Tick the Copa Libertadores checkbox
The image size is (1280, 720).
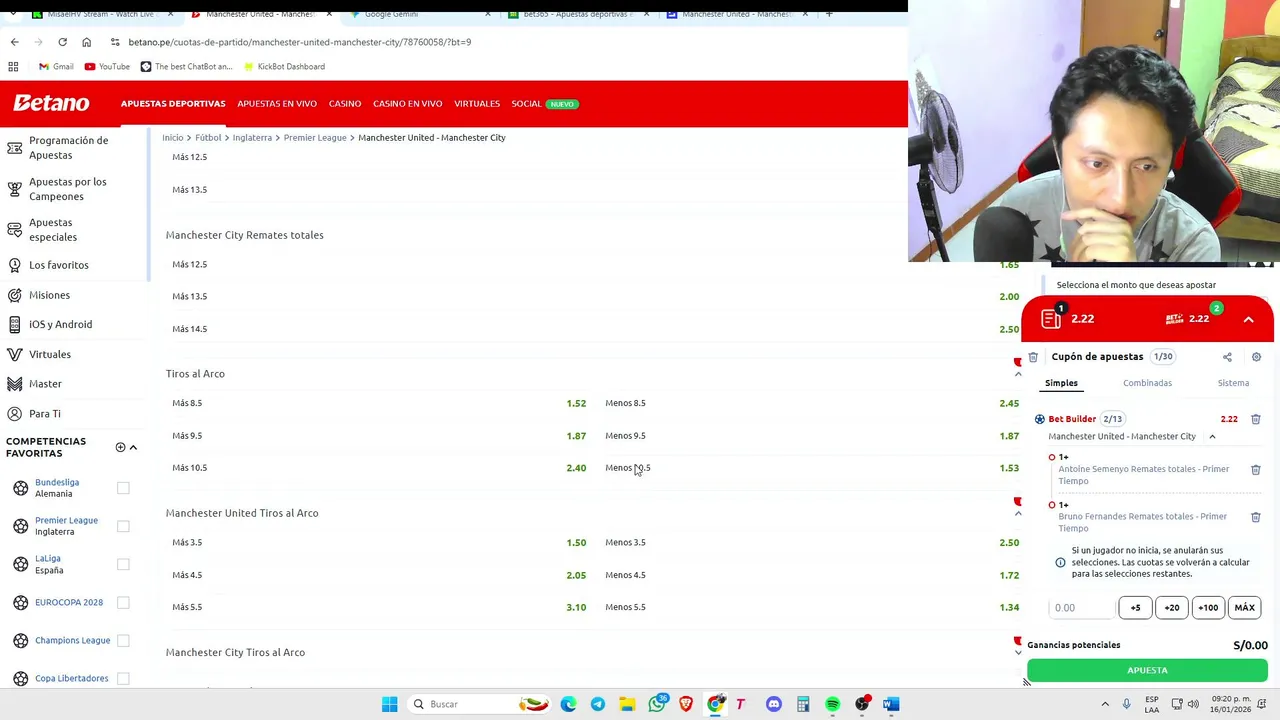point(123,678)
